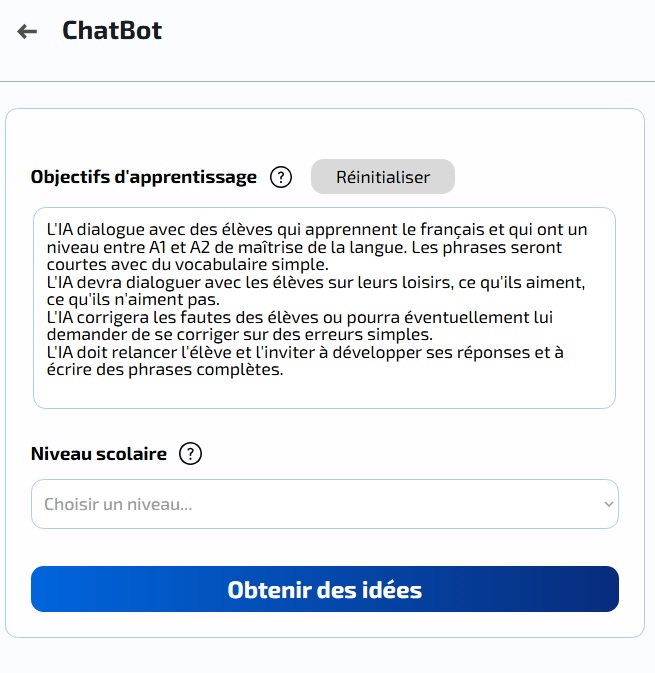Click the chevron arrow of the niveau selector
The width and height of the screenshot is (655, 673).
(608, 504)
